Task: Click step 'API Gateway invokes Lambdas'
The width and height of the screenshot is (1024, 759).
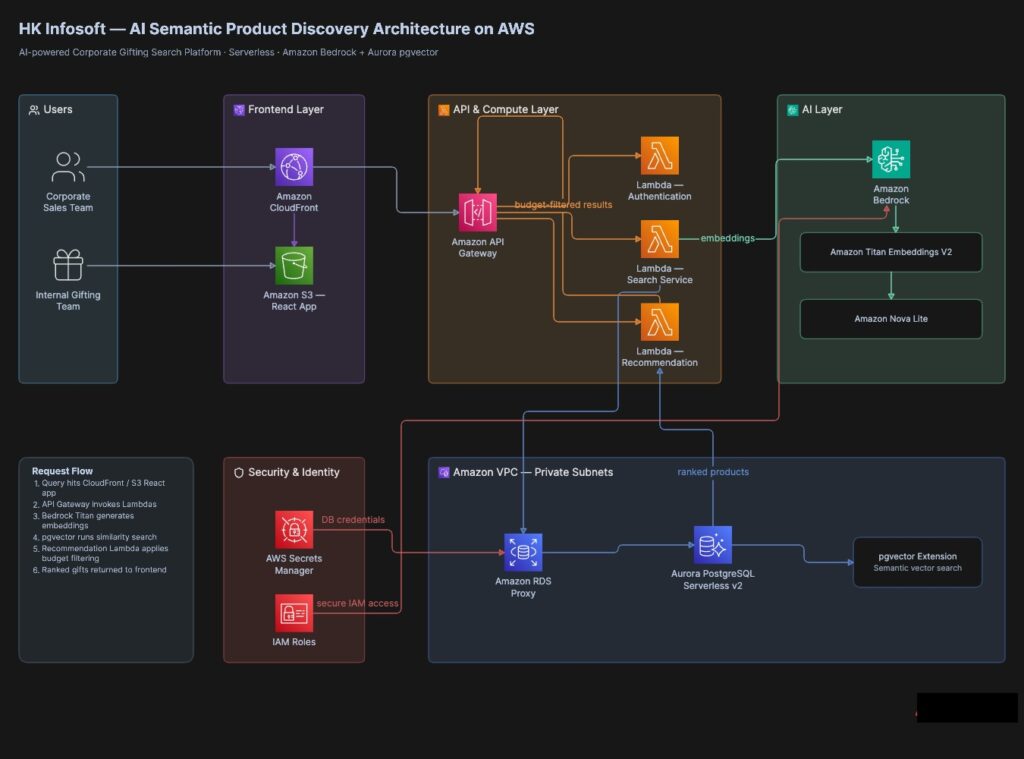Action: [x=95, y=504]
